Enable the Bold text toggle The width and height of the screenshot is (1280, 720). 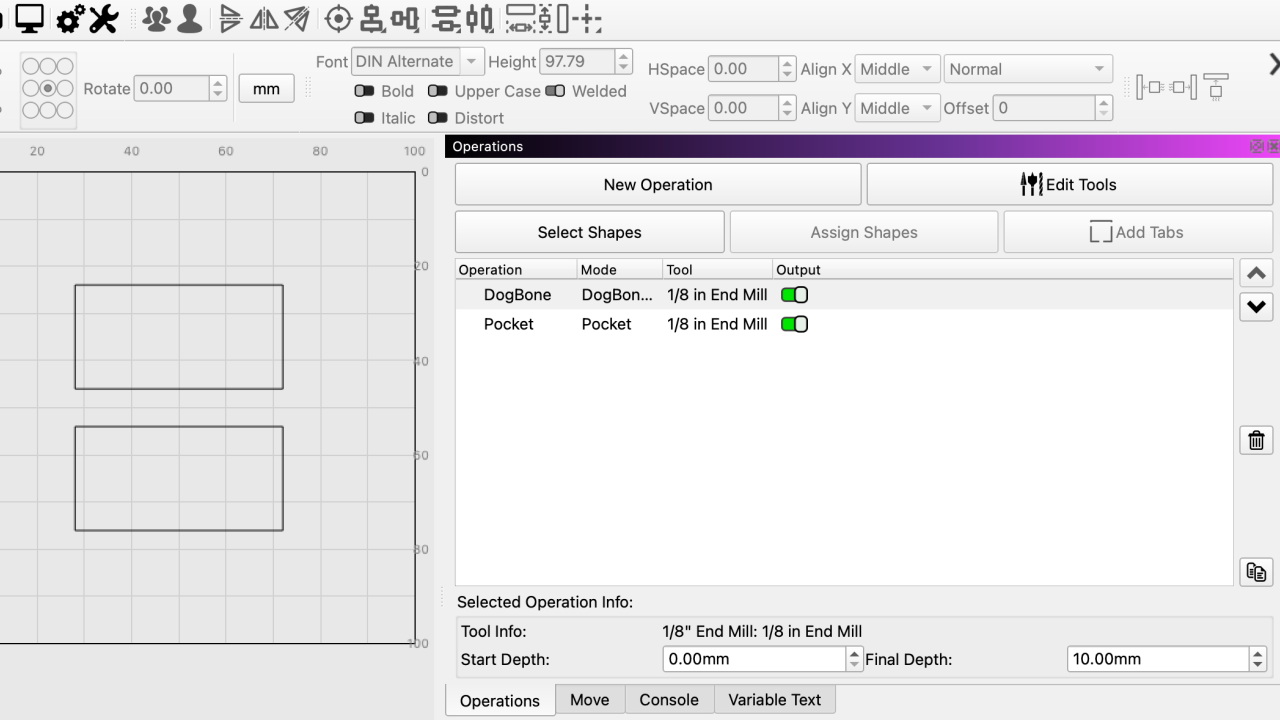365,91
